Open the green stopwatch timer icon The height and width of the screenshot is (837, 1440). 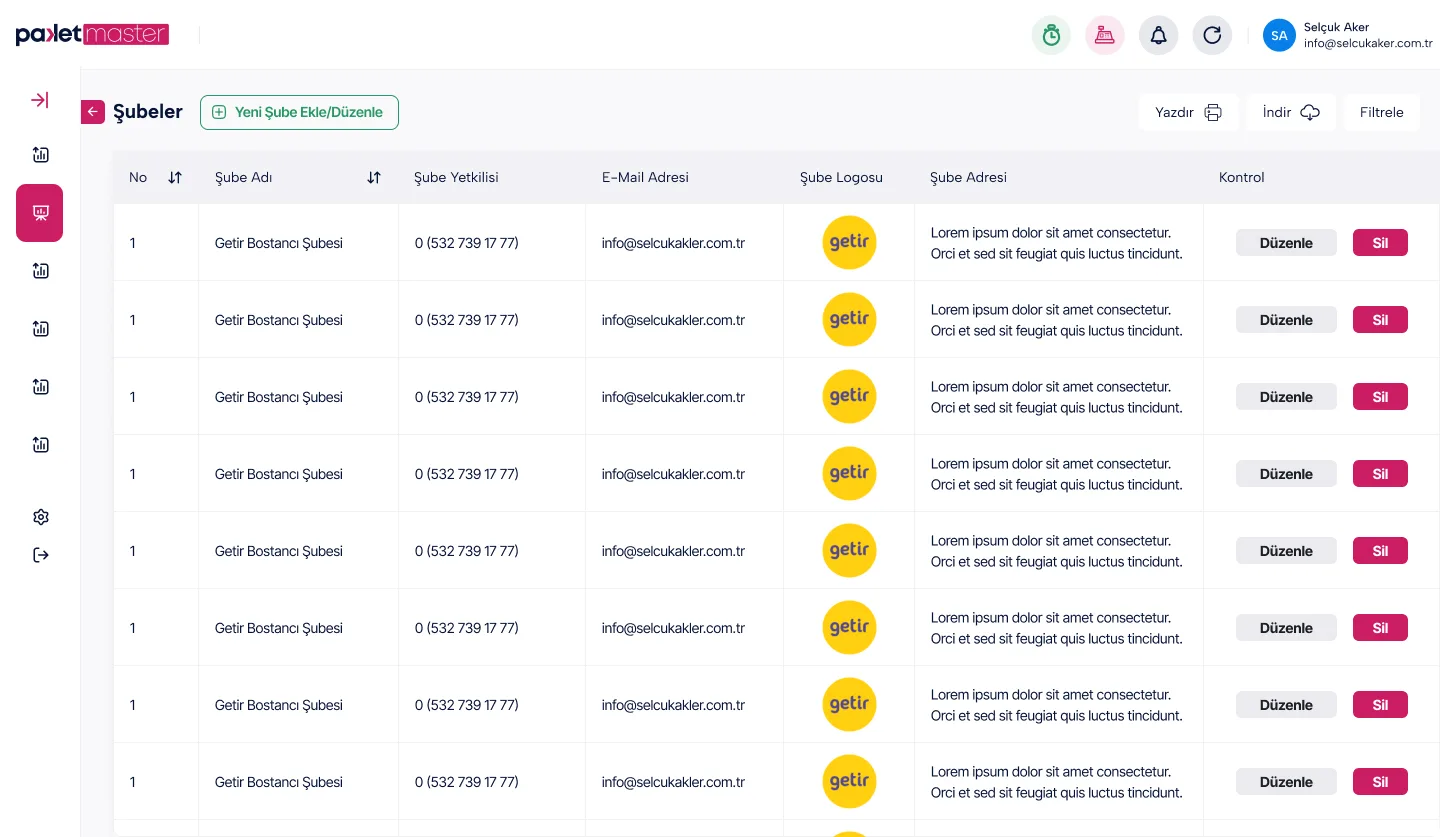point(1051,36)
